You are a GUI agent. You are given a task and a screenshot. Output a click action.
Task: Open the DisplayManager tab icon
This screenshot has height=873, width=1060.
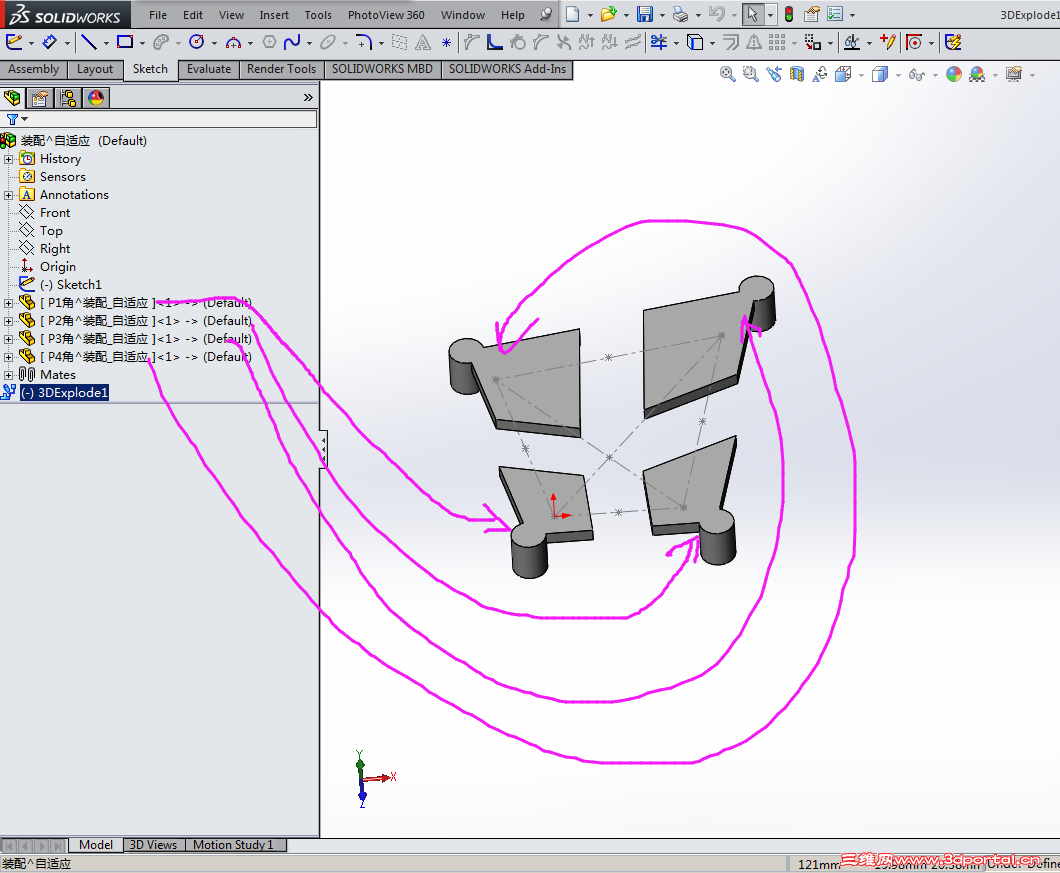click(97, 98)
